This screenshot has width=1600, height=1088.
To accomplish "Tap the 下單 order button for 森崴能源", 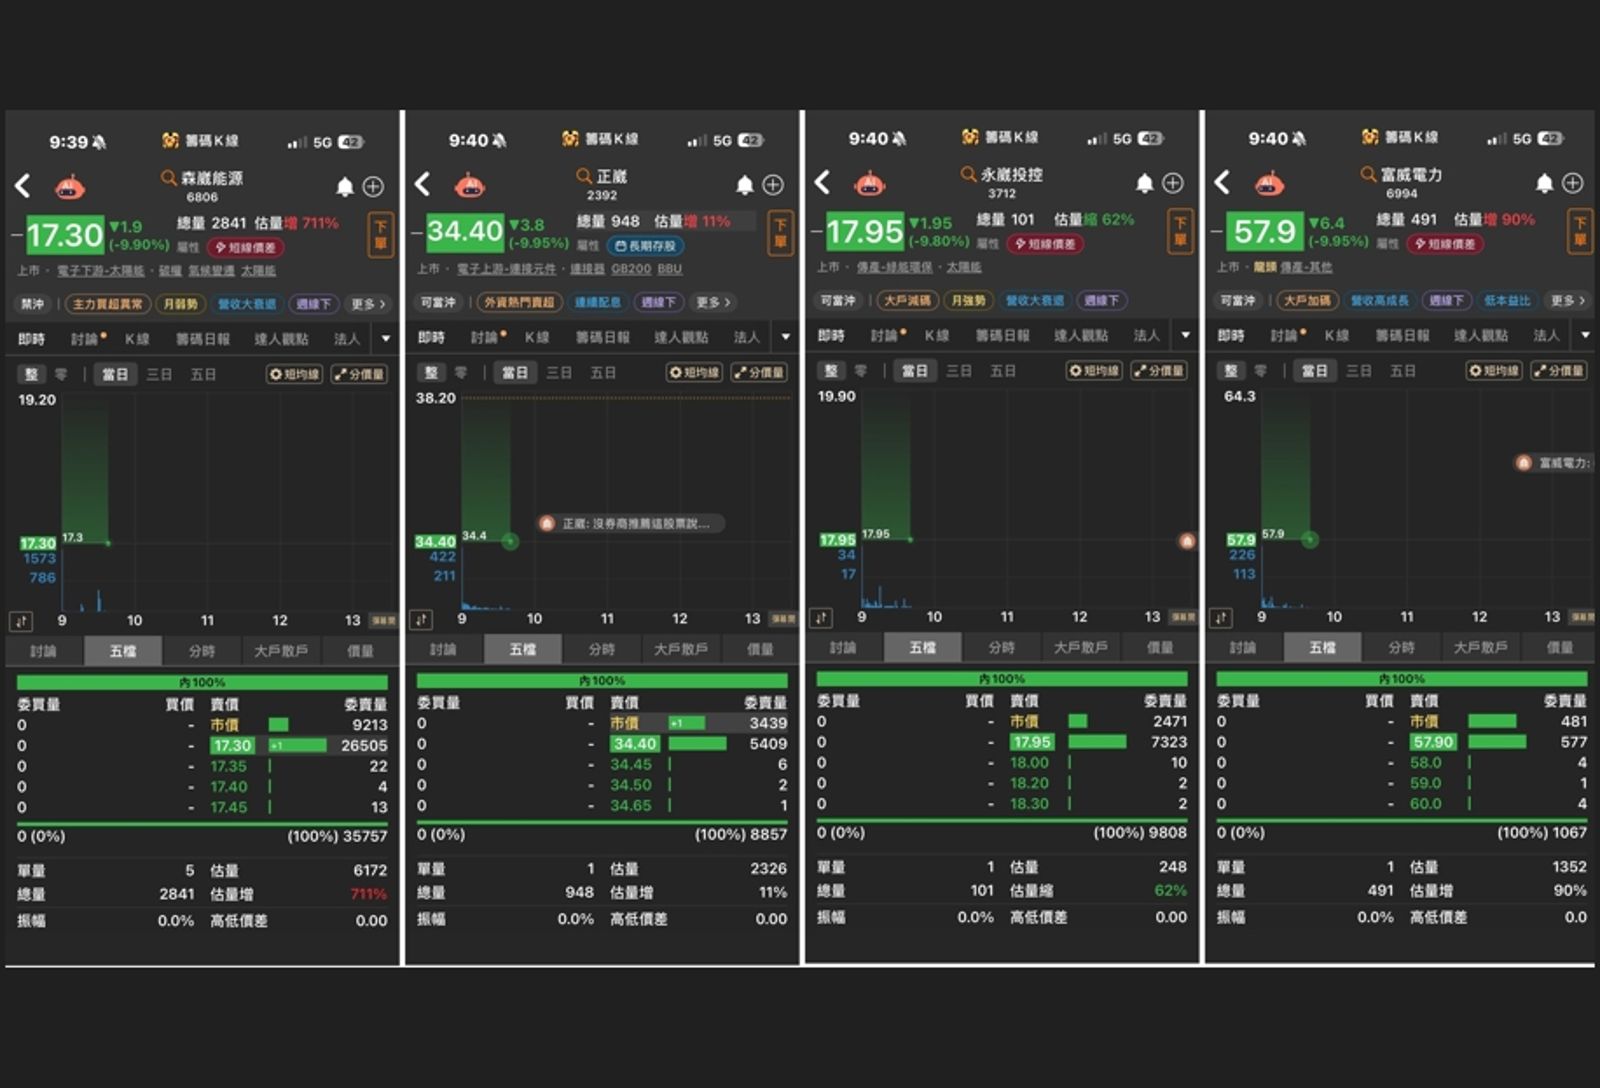I will click(x=380, y=236).
